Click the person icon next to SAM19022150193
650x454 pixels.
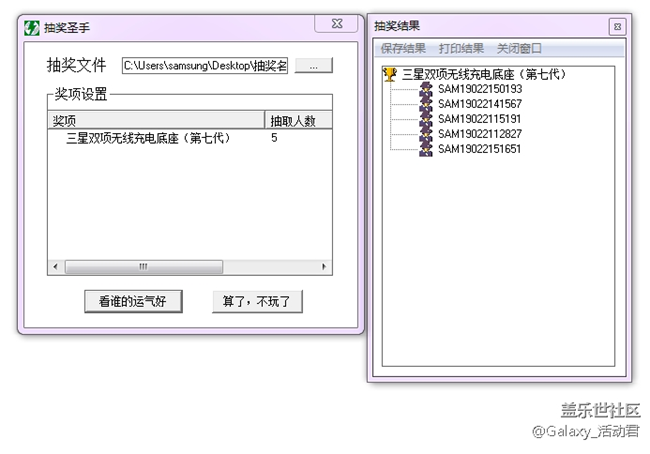click(x=426, y=89)
